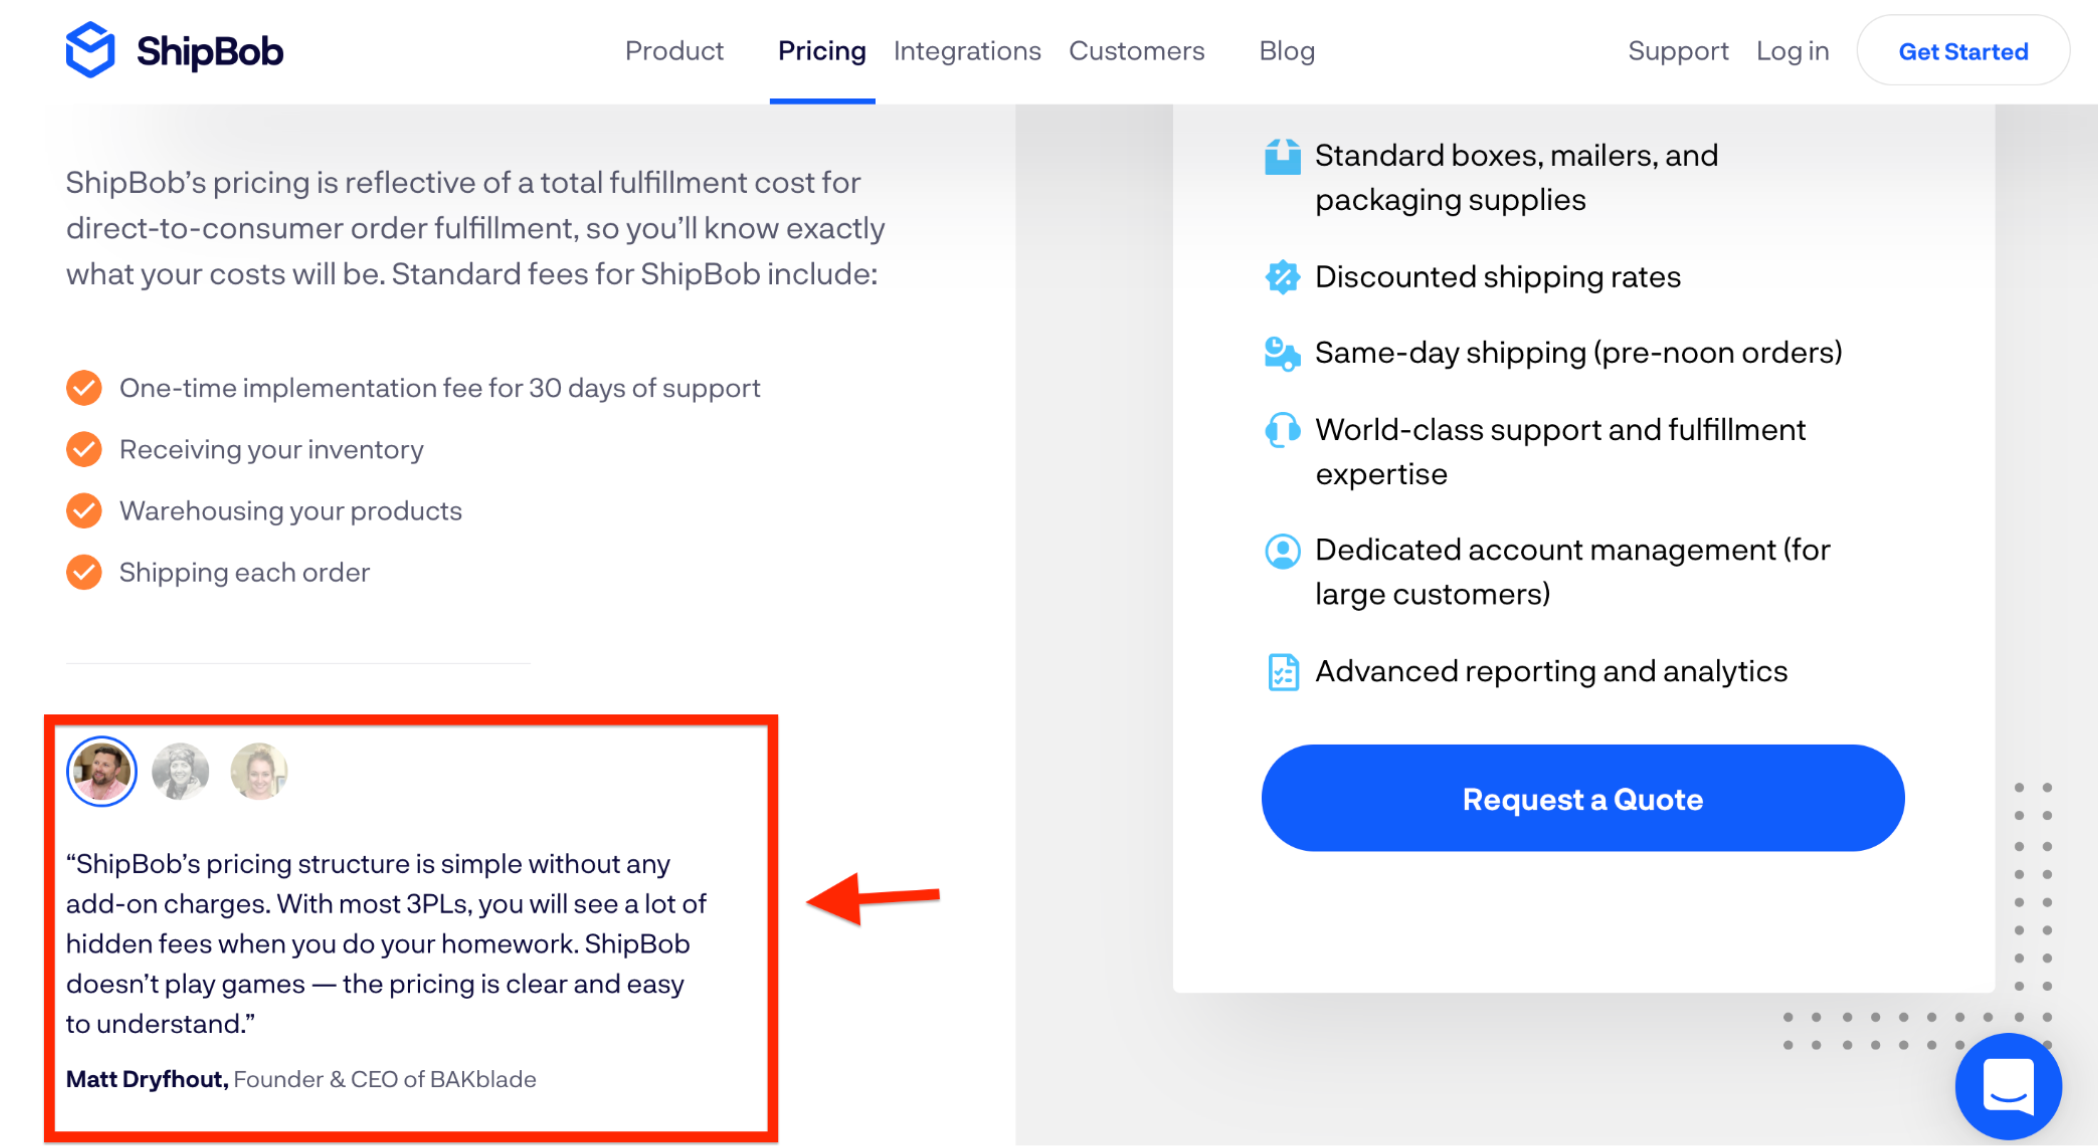Click the packaging box icon
Viewport: 2098px width, 1146px height.
[1282, 157]
